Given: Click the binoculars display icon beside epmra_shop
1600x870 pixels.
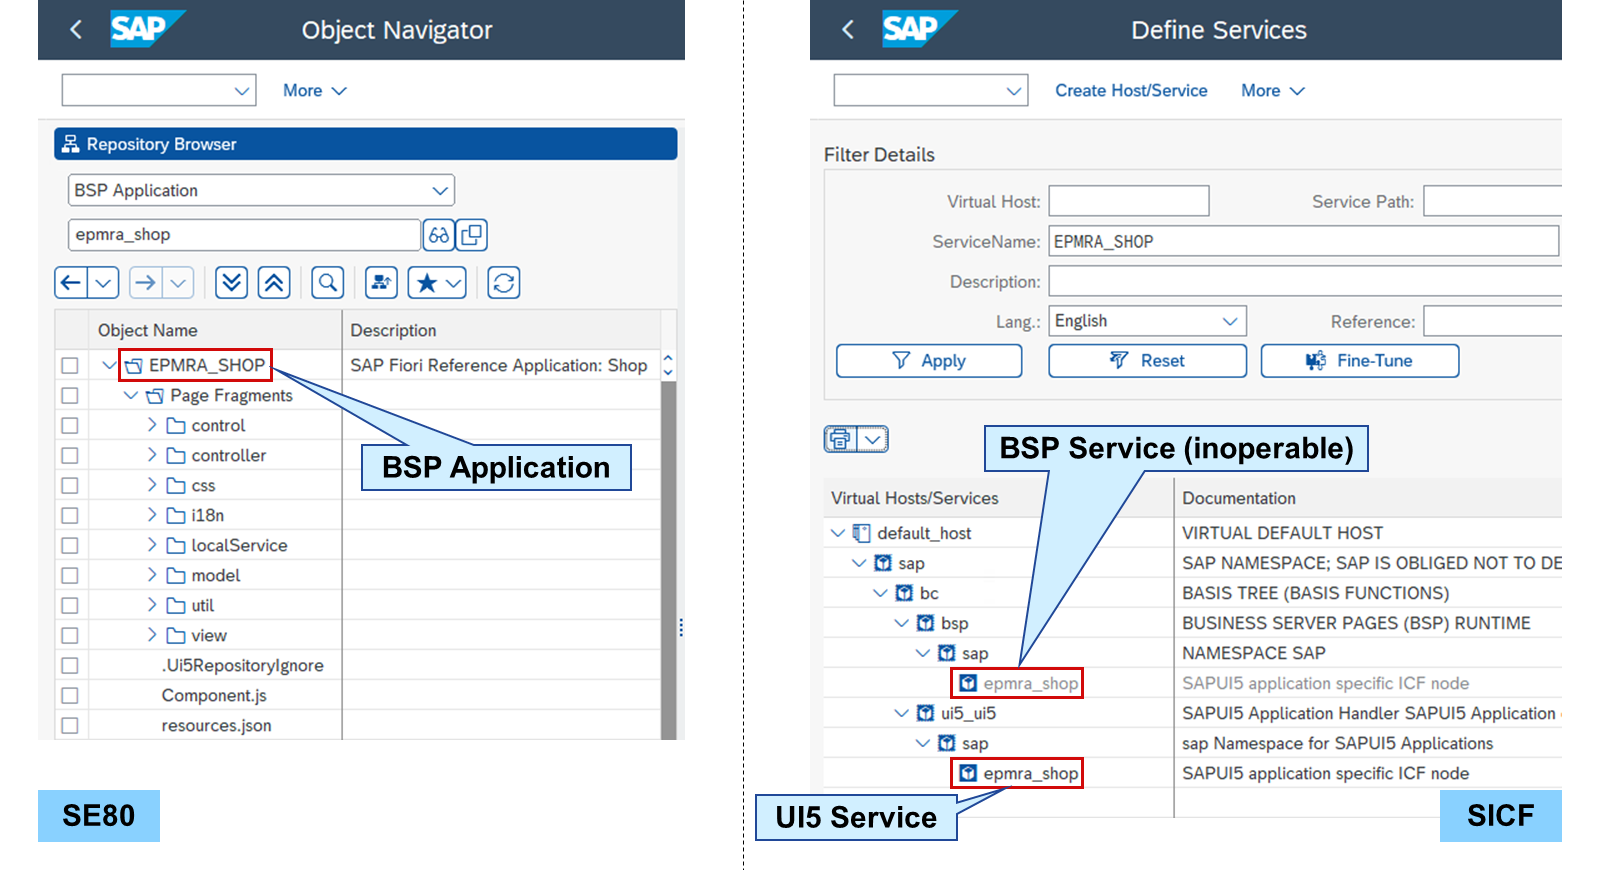Looking at the screenshot, I should 438,235.
